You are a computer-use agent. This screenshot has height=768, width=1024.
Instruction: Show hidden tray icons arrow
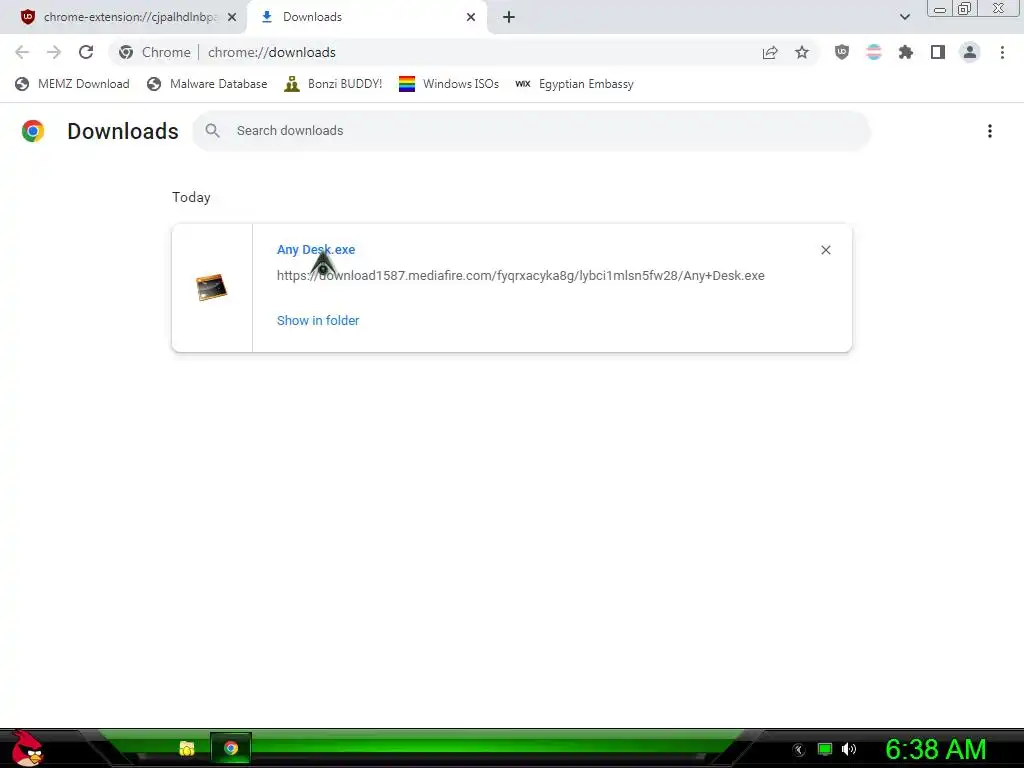799,750
